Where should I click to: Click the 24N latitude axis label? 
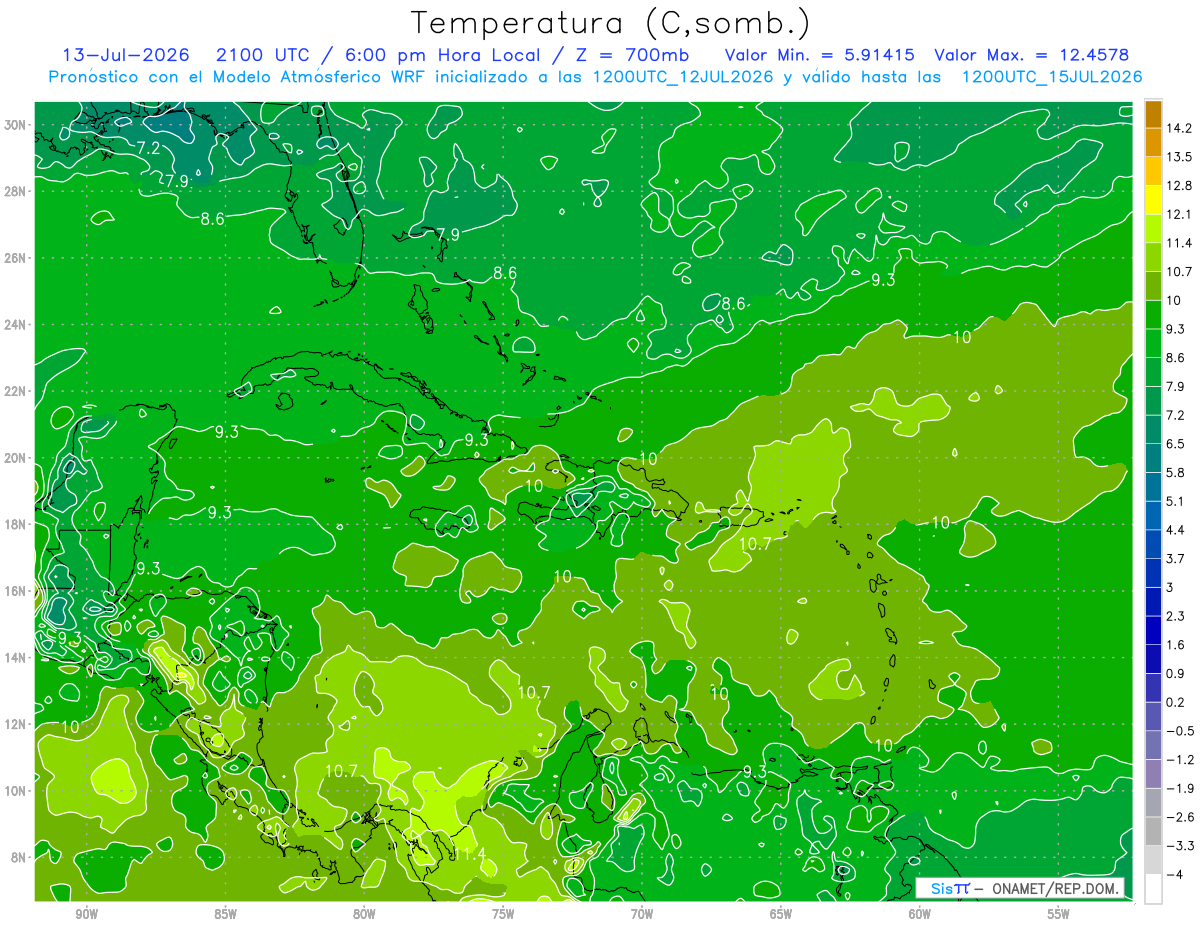(15, 325)
